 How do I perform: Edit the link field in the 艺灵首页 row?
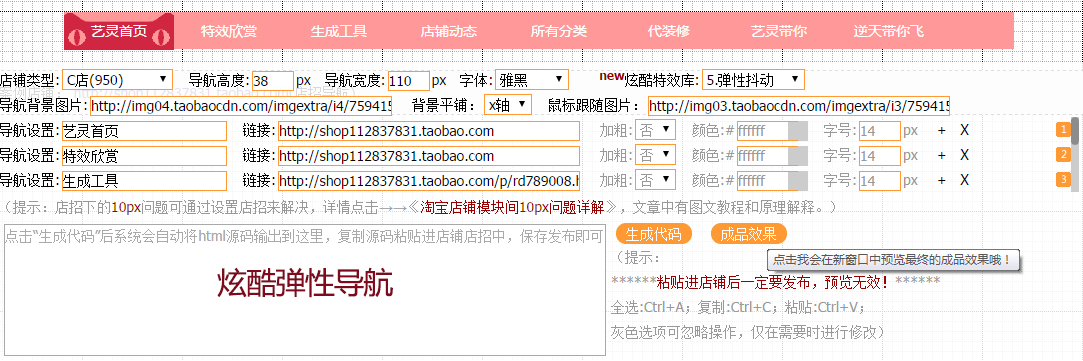click(429, 131)
